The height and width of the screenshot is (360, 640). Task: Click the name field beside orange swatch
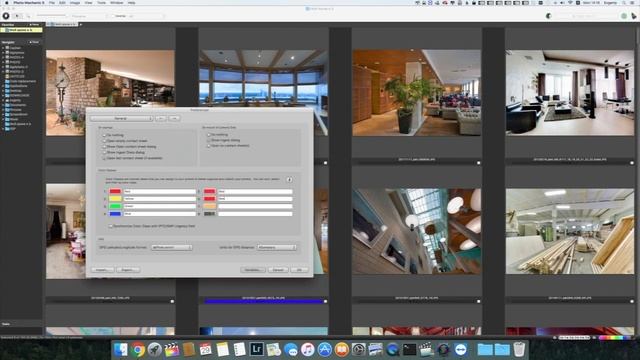tap(255, 206)
